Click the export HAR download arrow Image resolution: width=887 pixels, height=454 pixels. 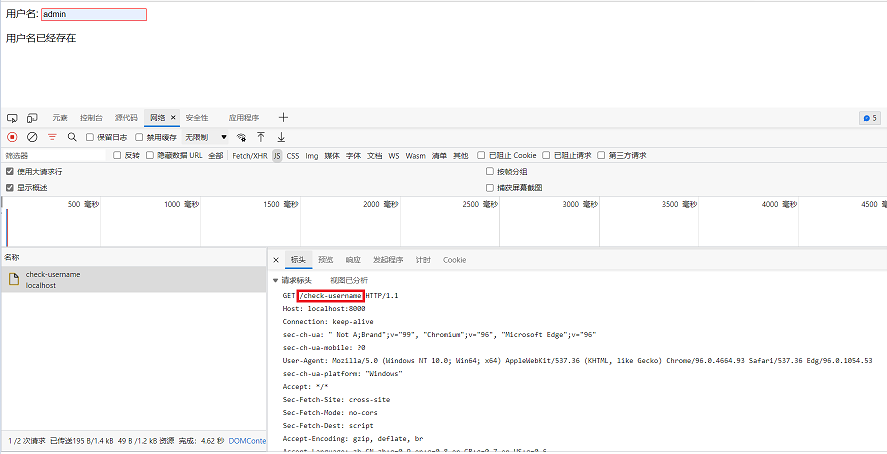pyautogui.click(x=281, y=137)
